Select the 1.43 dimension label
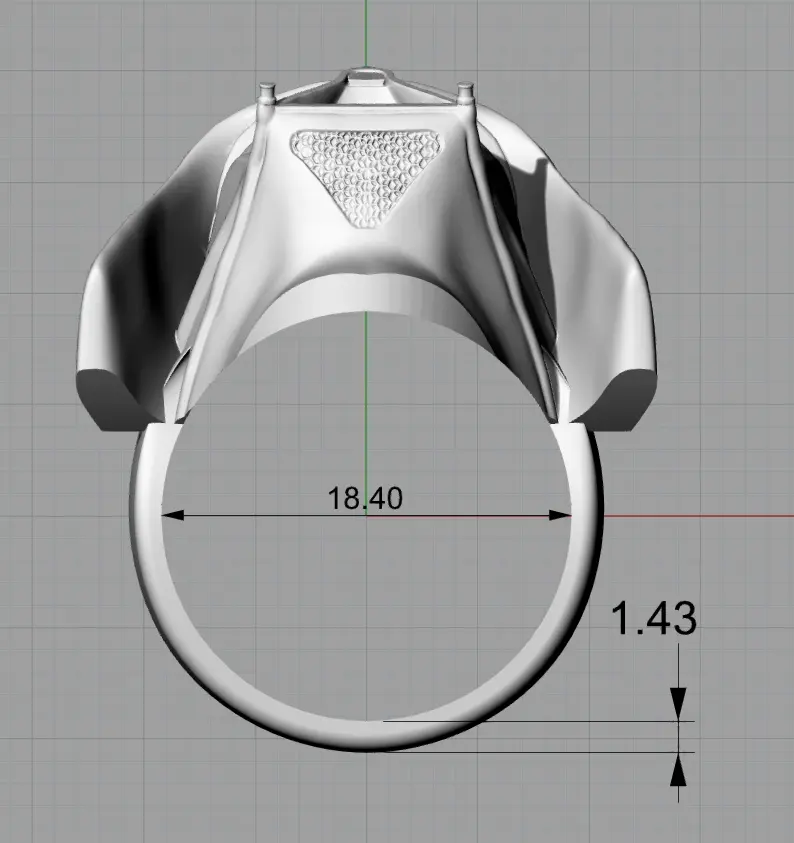The height and width of the screenshot is (843, 794). (x=652, y=620)
